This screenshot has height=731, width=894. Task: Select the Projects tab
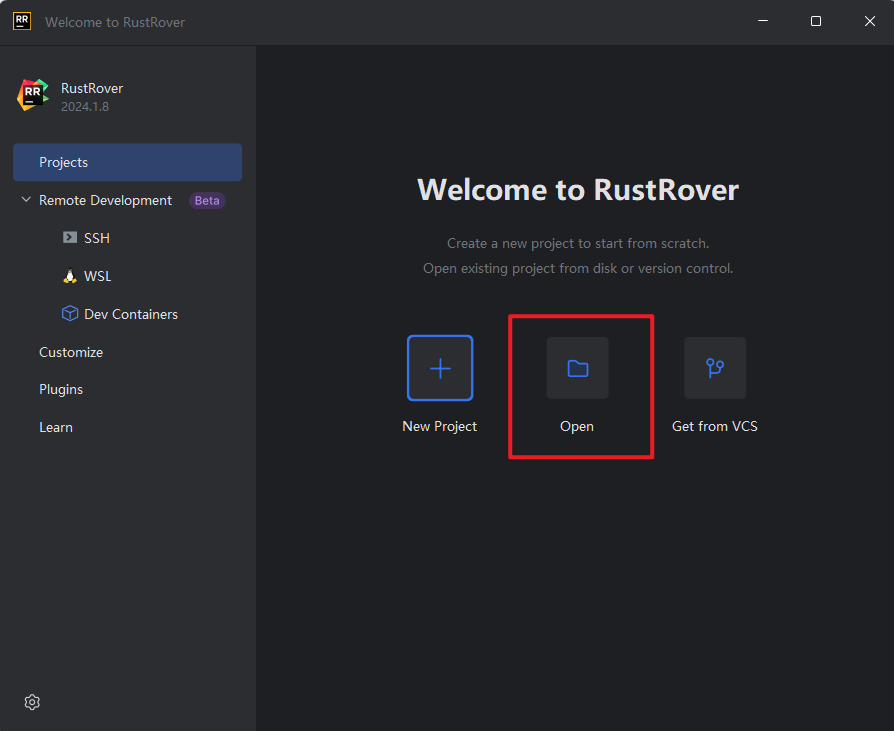[x=127, y=162]
